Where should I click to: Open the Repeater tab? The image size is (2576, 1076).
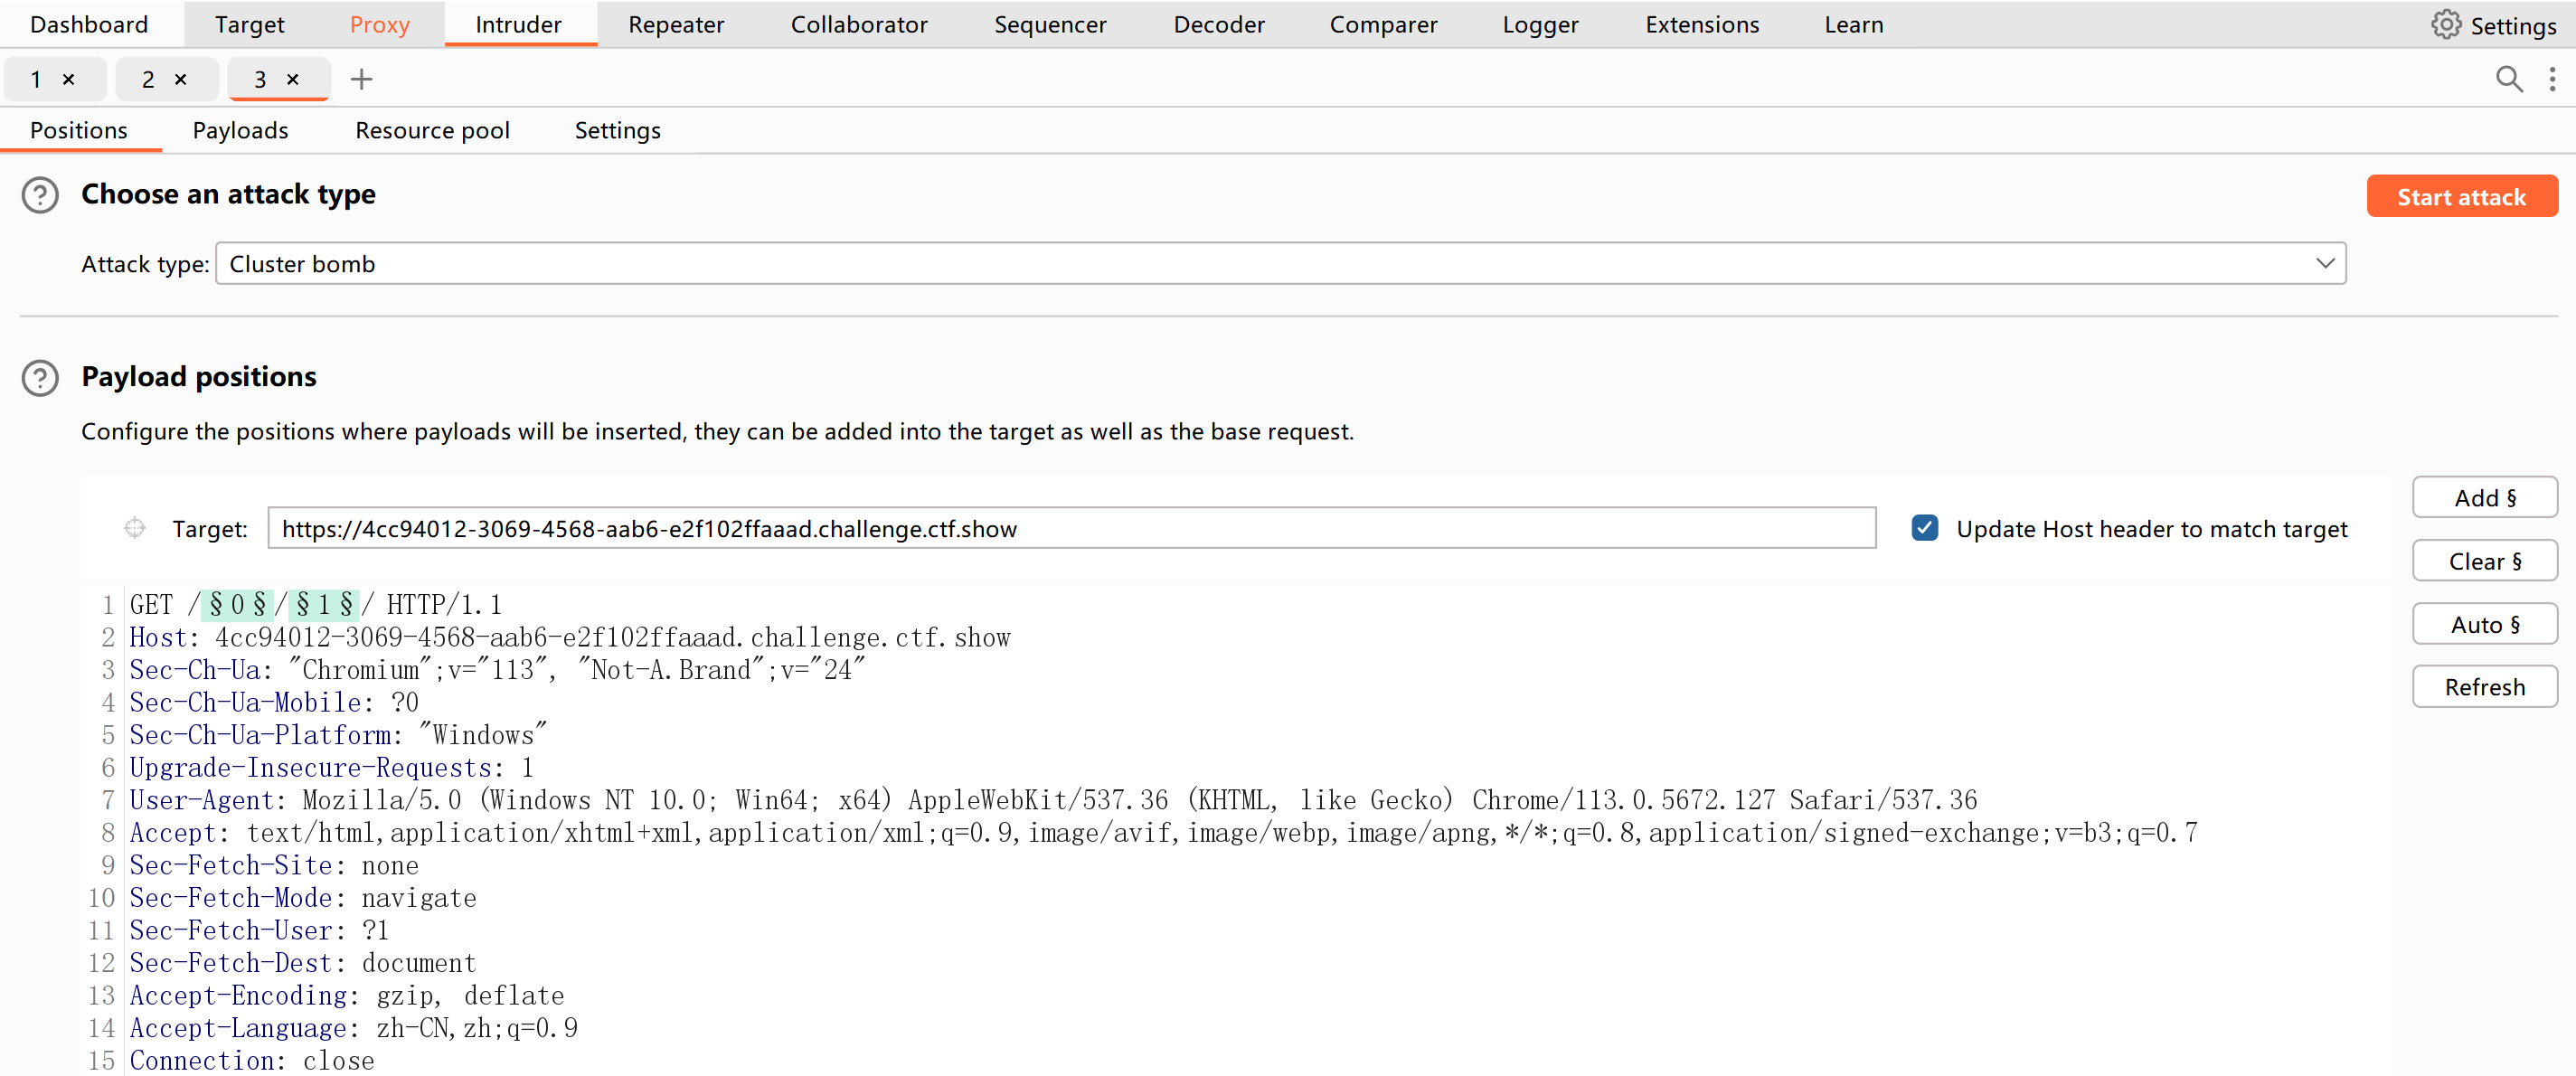pyautogui.click(x=675, y=25)
